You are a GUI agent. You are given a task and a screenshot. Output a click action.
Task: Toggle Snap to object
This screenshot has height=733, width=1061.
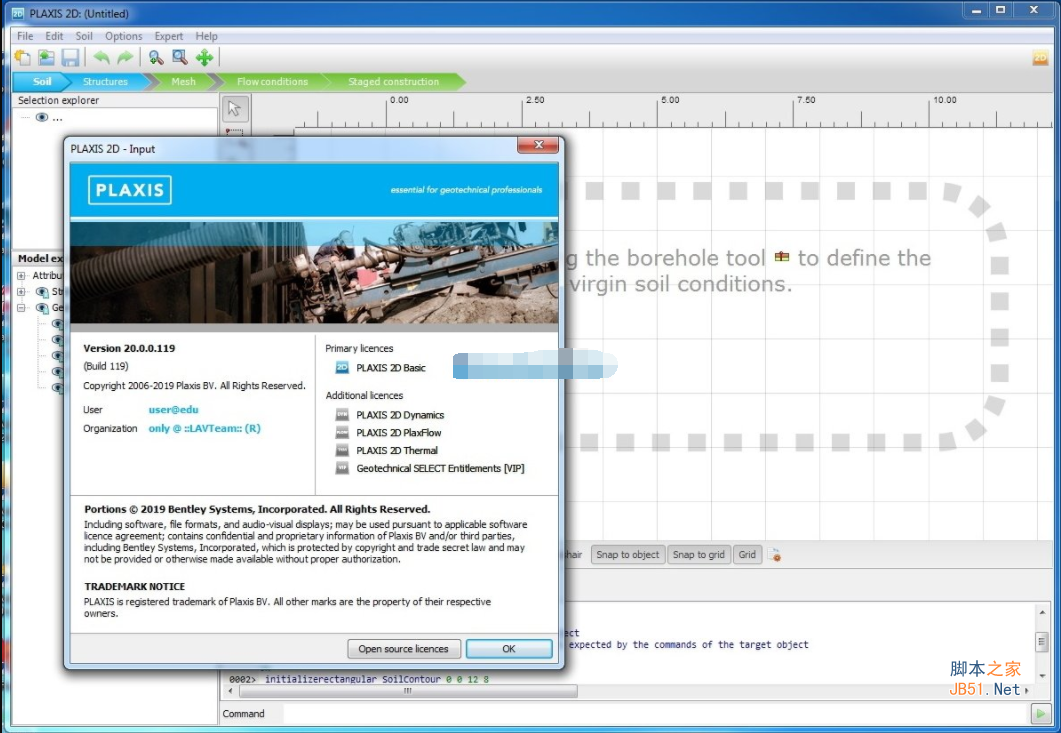tap(627, 555)
